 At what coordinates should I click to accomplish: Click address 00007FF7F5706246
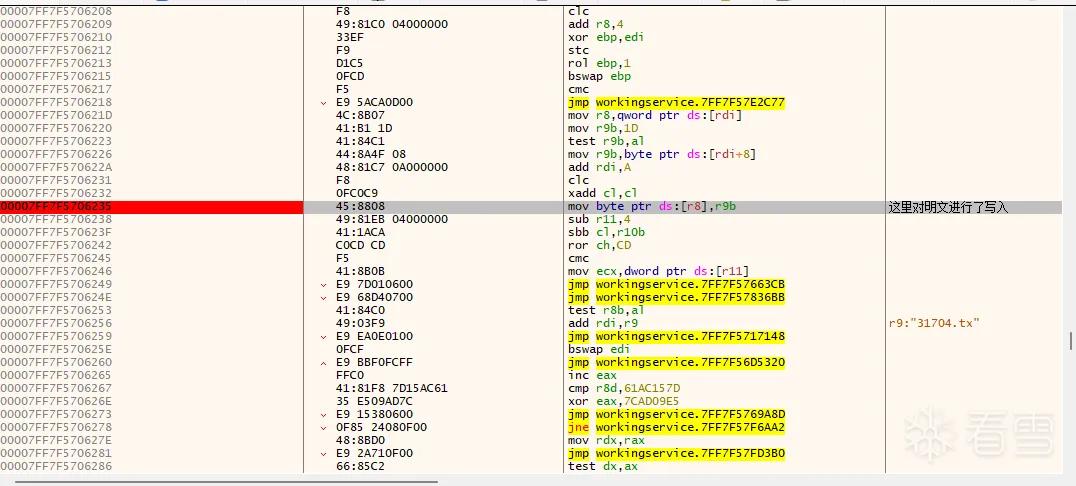pyautogui.click(x=56, y=271)
